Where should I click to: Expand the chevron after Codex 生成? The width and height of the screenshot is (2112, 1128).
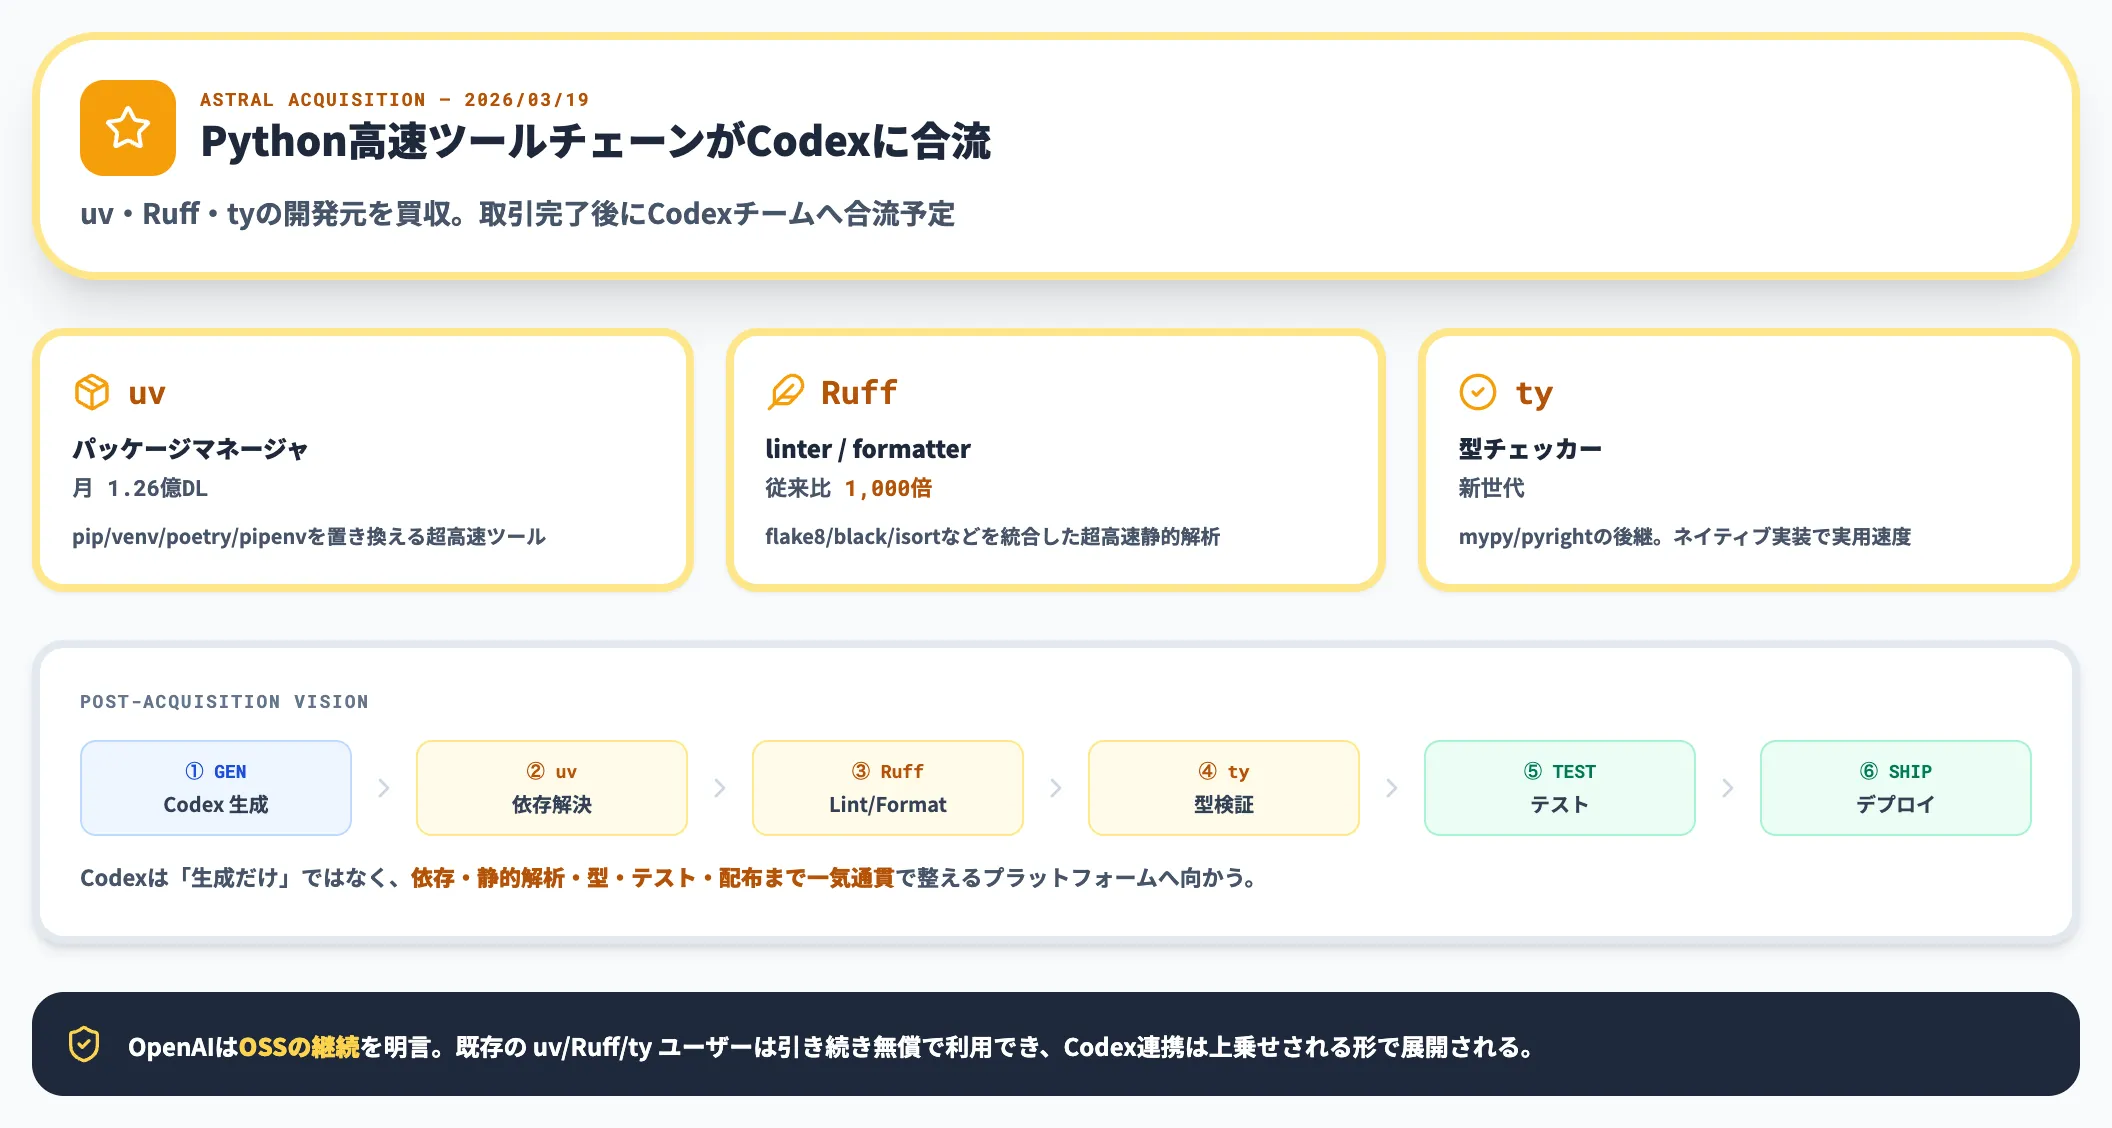384,788
